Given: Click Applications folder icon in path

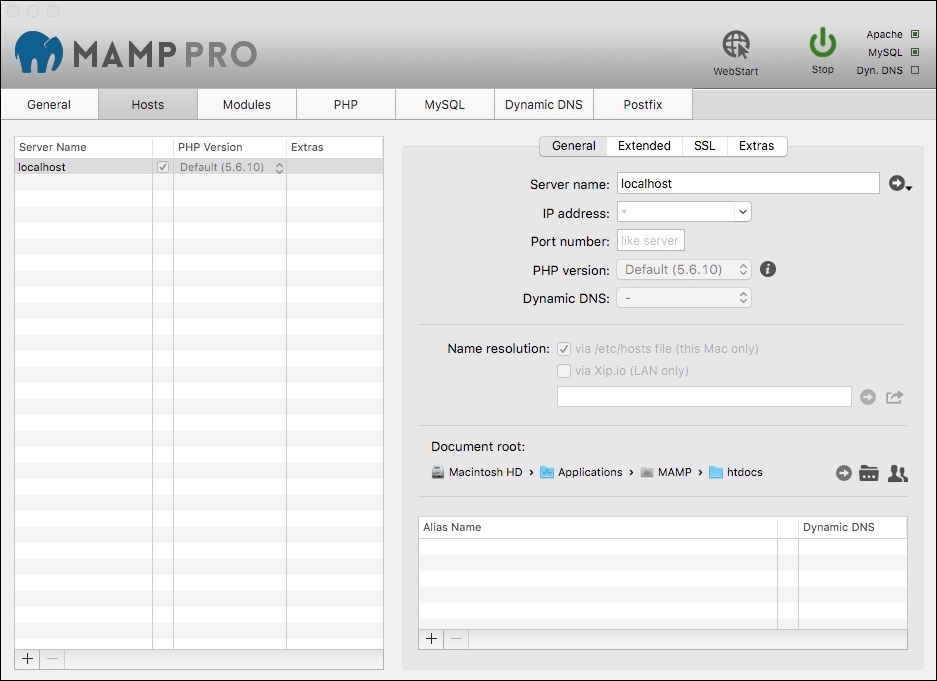Looking at the screenshot, I should (x=547, y=473).
